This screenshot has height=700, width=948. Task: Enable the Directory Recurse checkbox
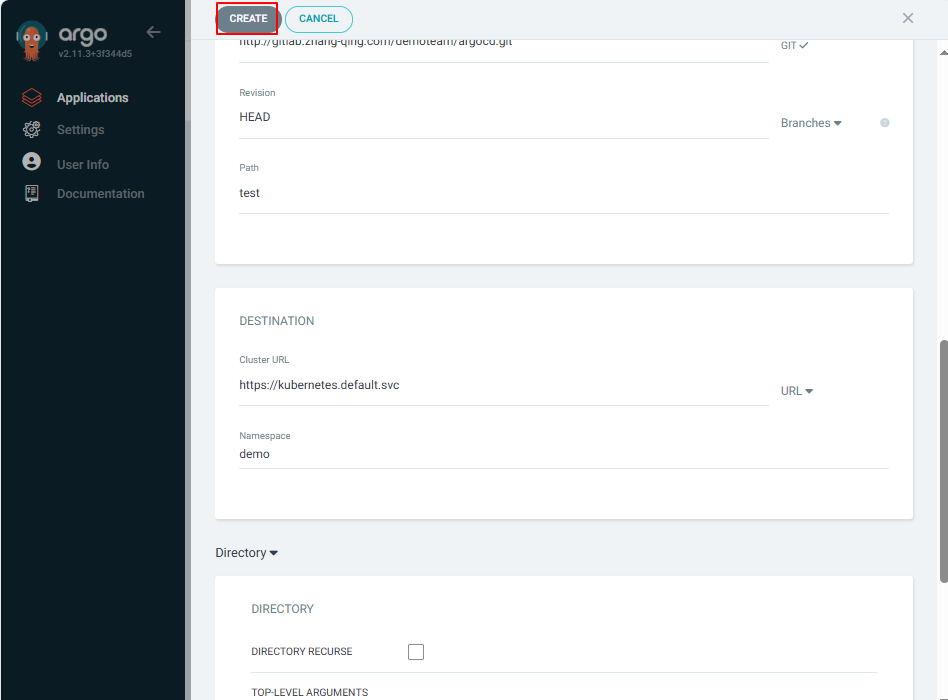[416, 652]
